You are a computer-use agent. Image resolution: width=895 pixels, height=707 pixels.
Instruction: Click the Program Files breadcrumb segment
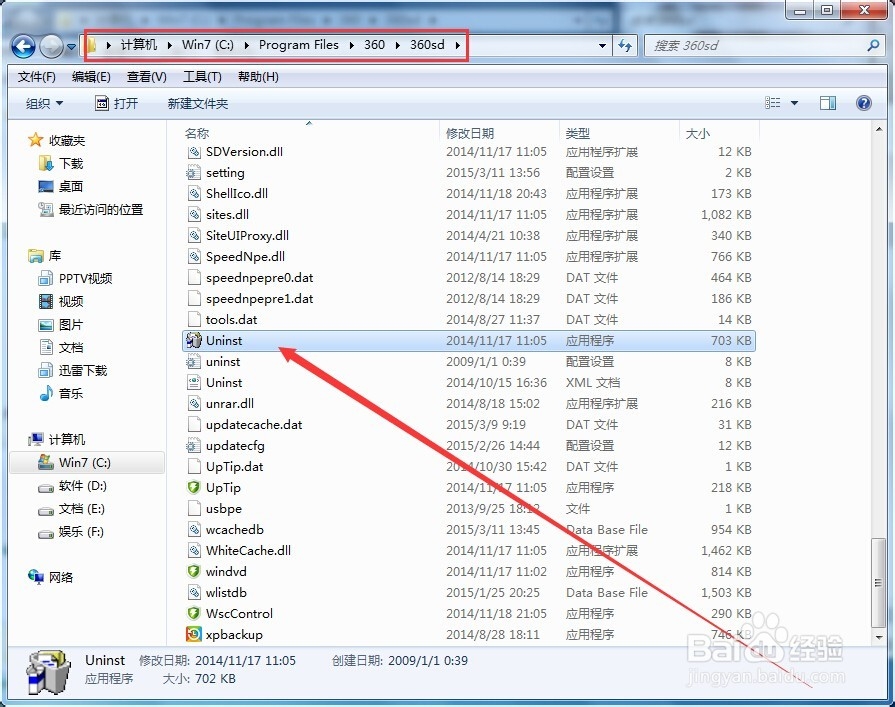[299, 45]
